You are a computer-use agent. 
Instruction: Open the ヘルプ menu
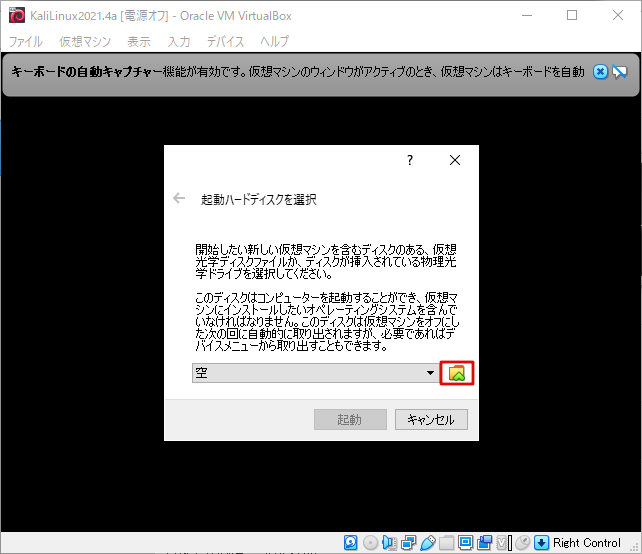pyautogui.click(x=275, y=41)
